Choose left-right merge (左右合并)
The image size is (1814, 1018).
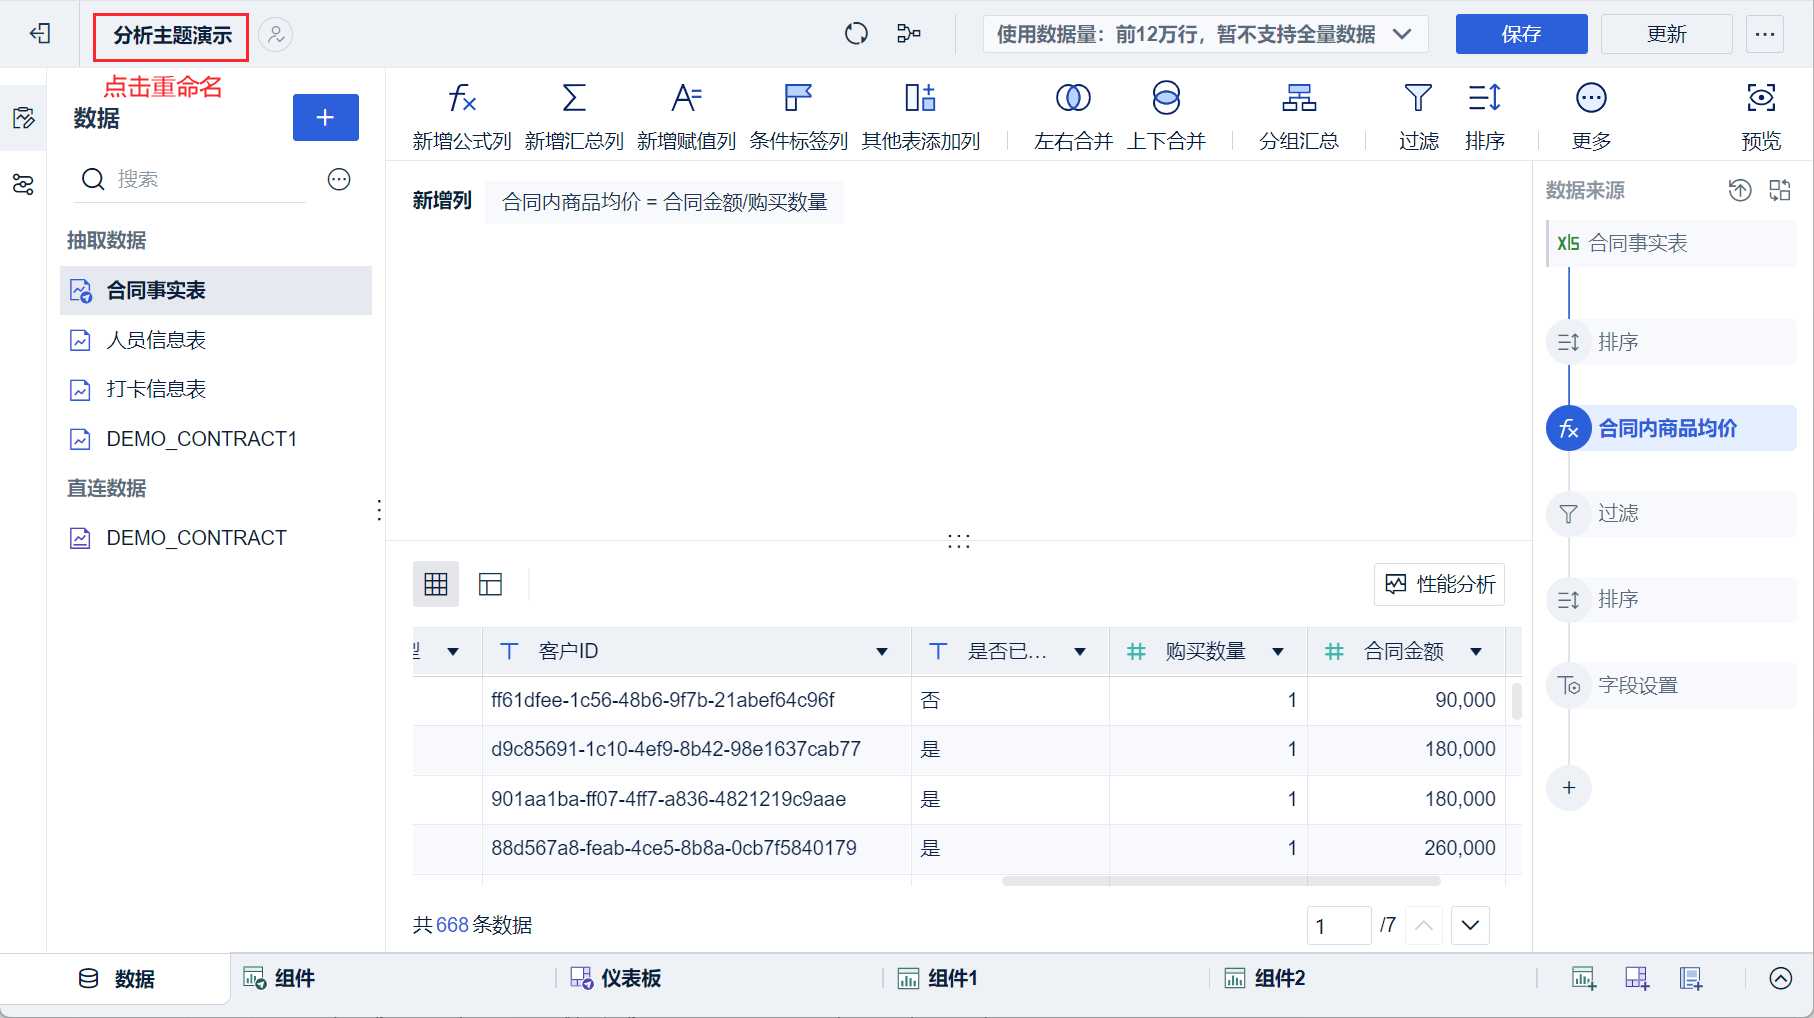(x=1073, y=117)
